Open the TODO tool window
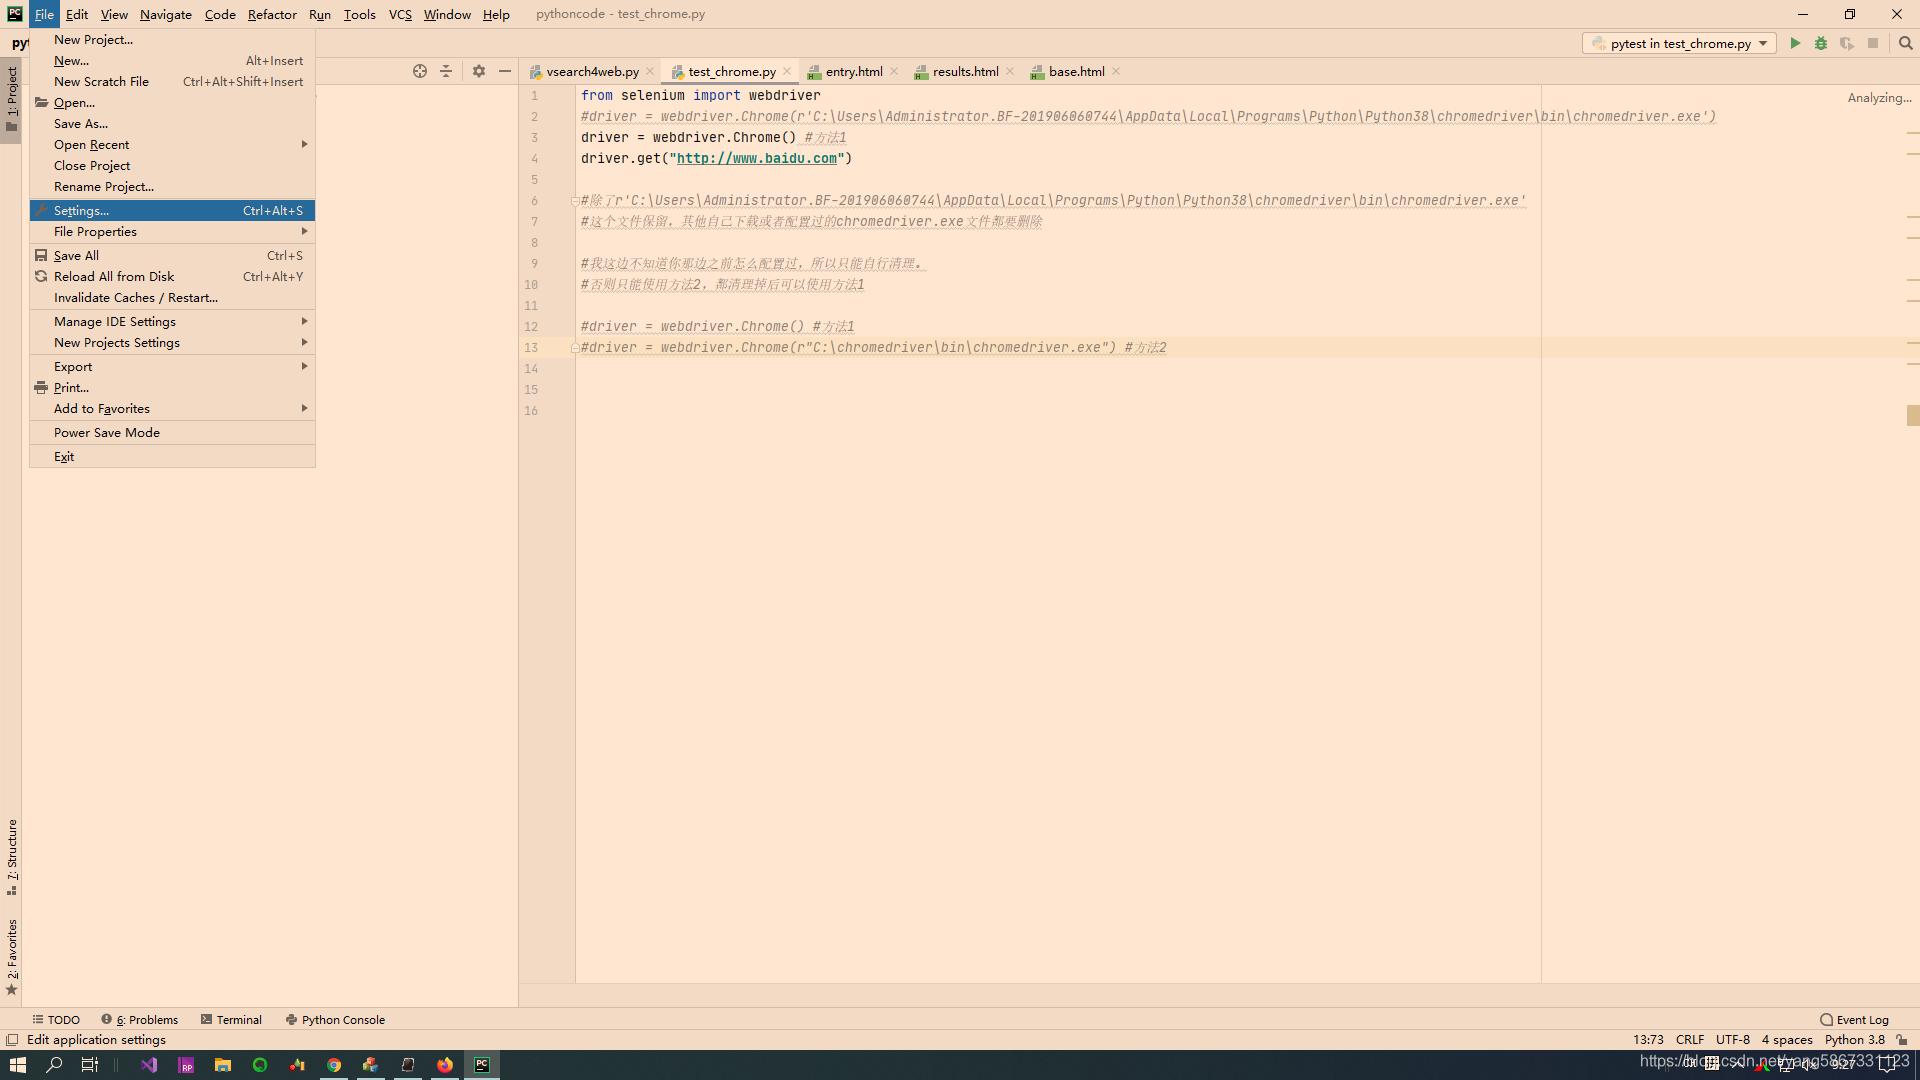The image size is (1920, 1080). [56, 1020]
